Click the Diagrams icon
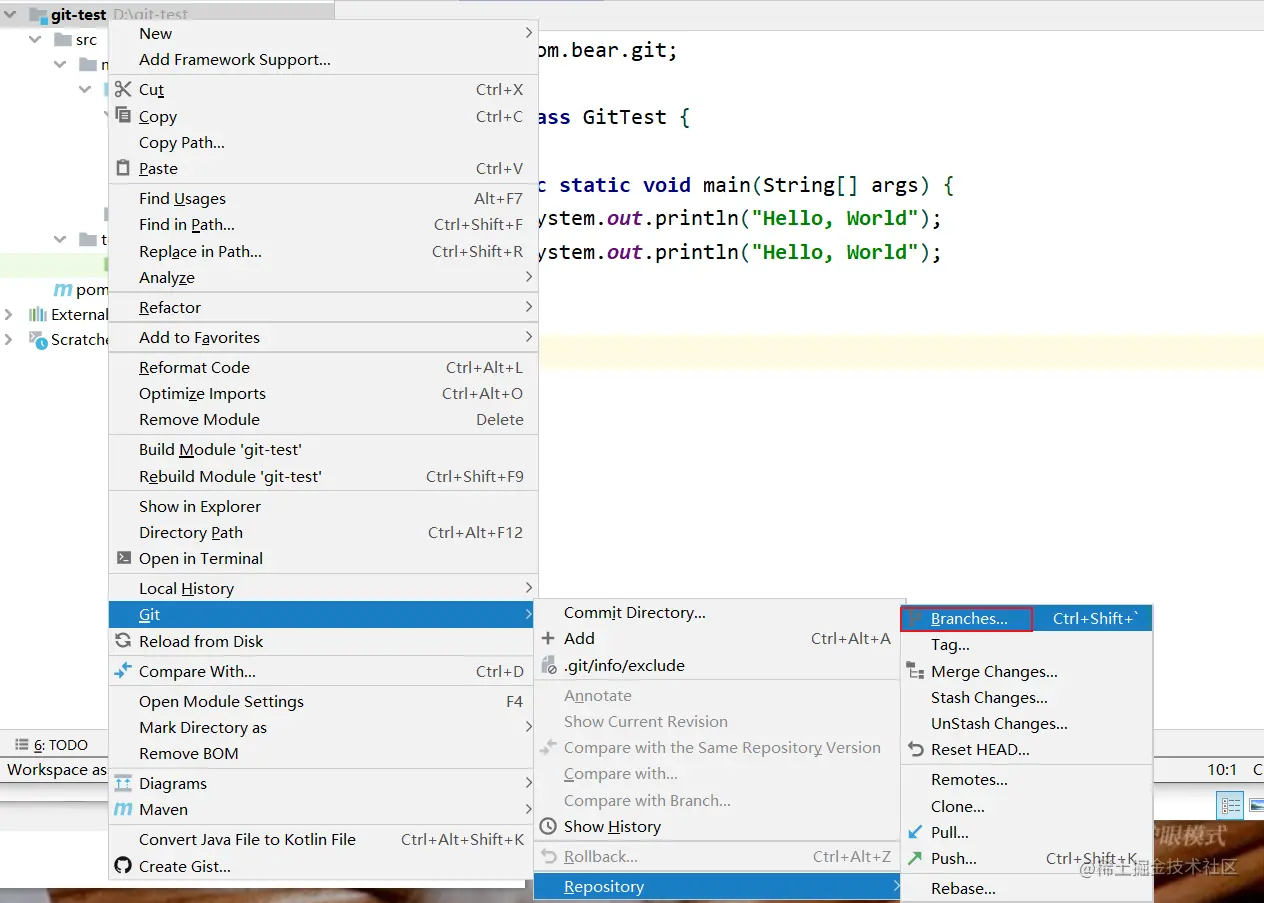Image resolution: width=1264 pixels, height=903 pixels. point(123,783)
